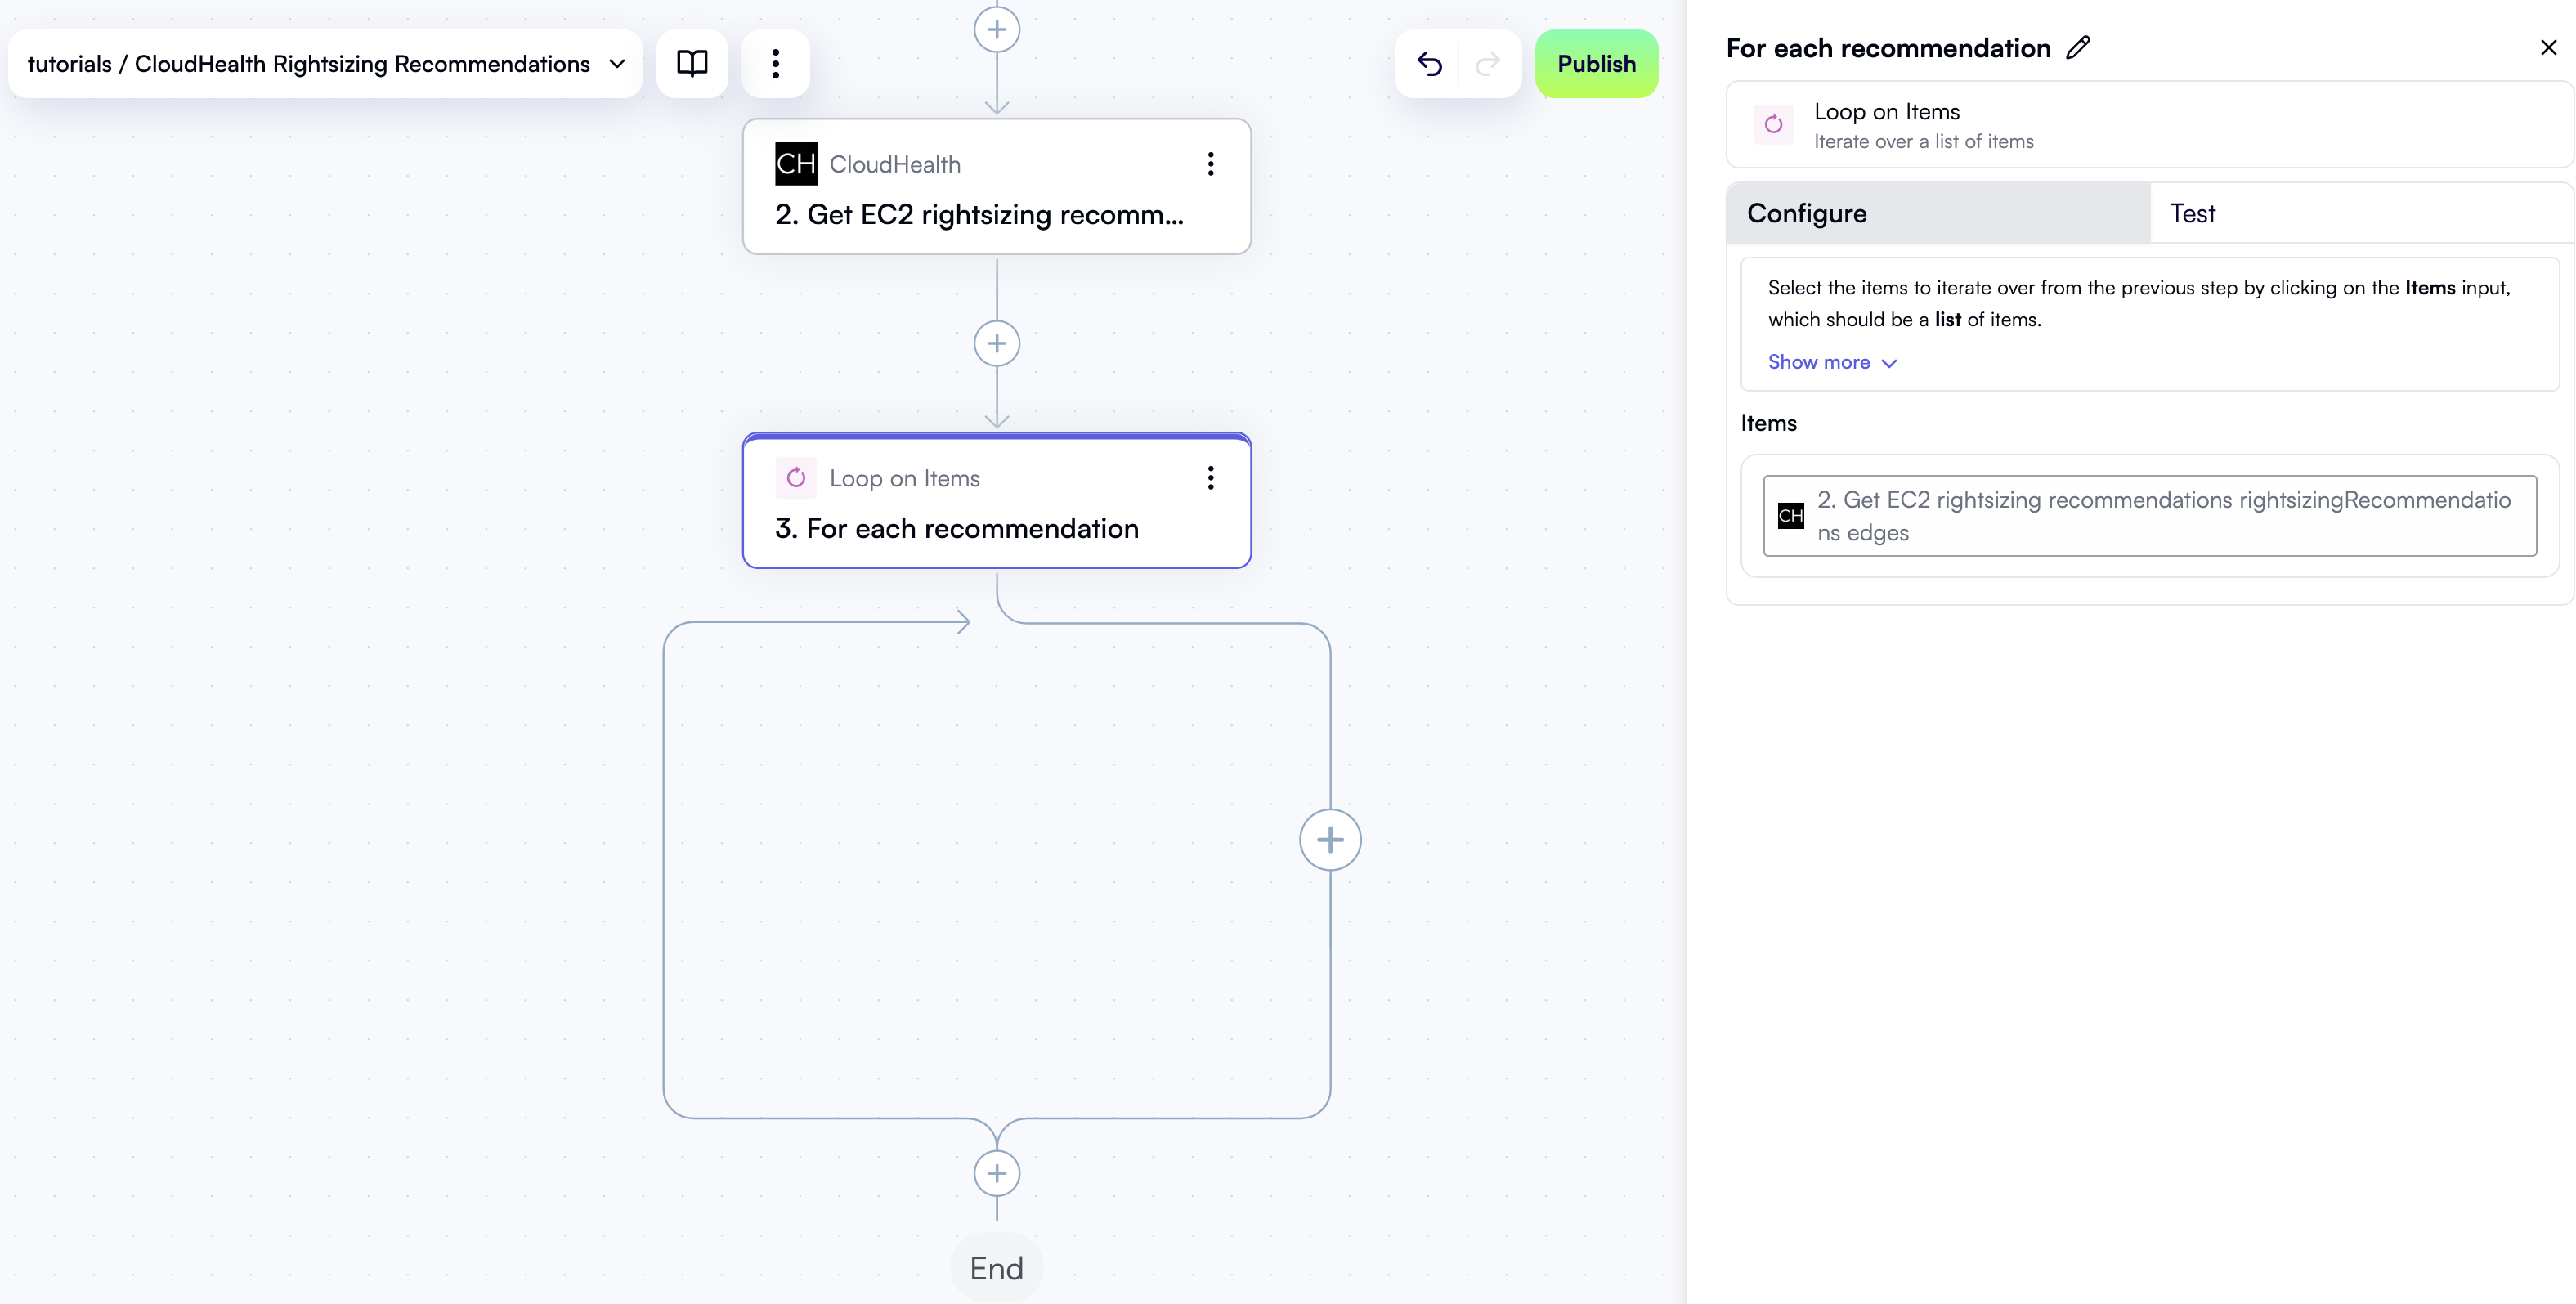Click the redo arrow icon
Viewport: 2576px width, 1304px height.
tap(1487, 63)
